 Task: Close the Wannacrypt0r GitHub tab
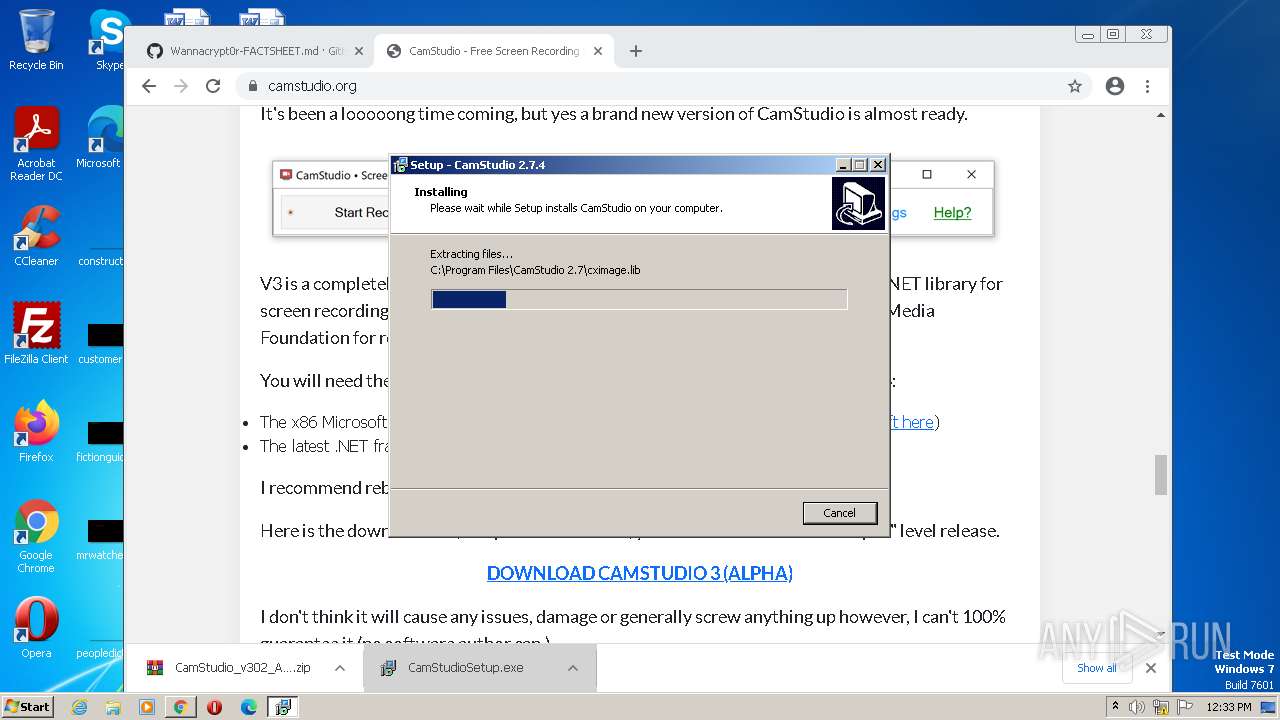click(x=358, y=51)
